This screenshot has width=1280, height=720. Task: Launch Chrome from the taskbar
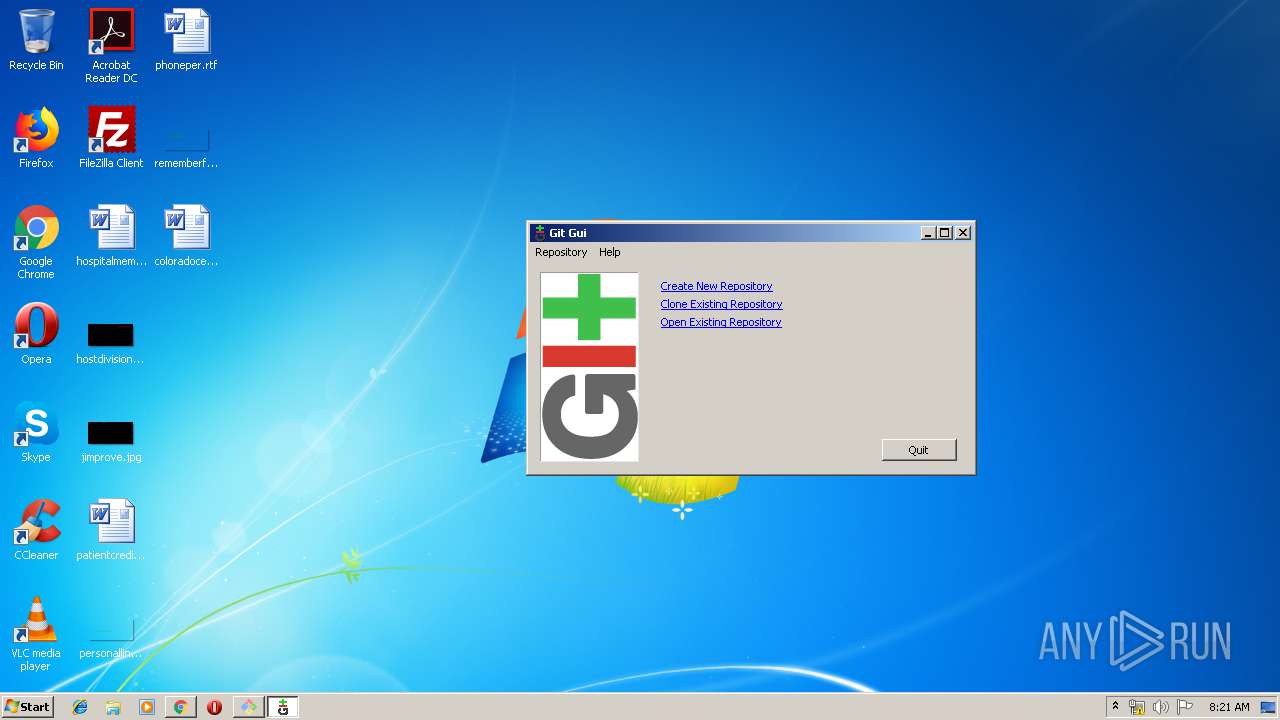coord(180,707)
